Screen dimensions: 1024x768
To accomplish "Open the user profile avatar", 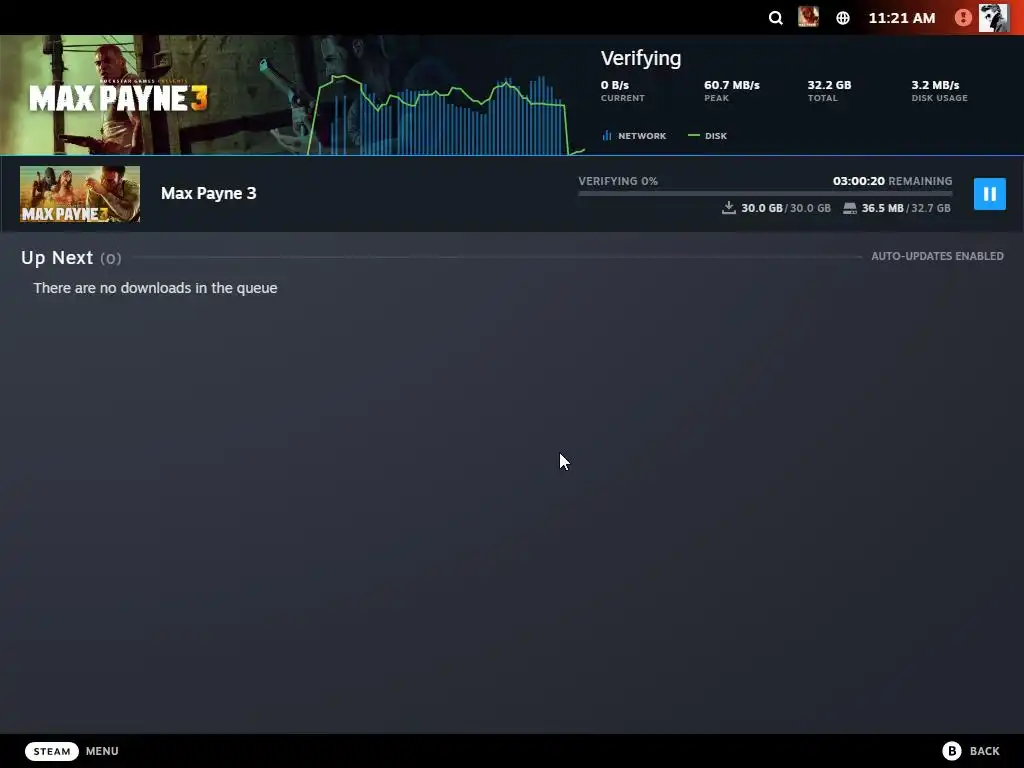I will point(993,17).
